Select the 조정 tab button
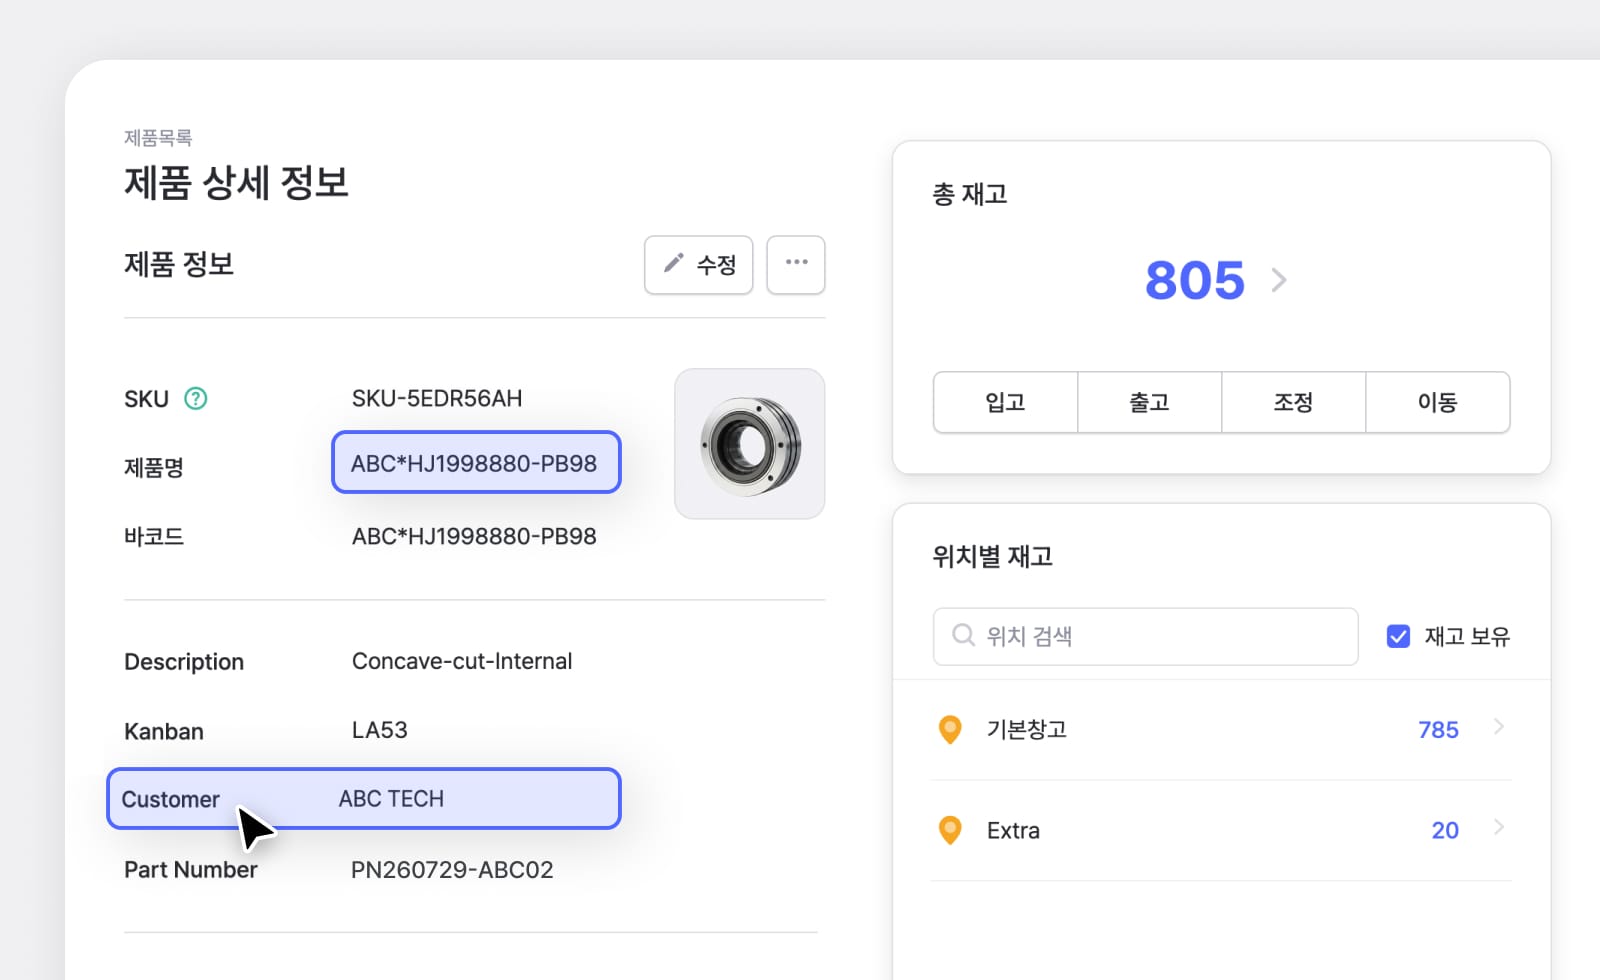The width and height of the screenshot is (1600, 980). pyautogui.click(x=1293, y=402)
